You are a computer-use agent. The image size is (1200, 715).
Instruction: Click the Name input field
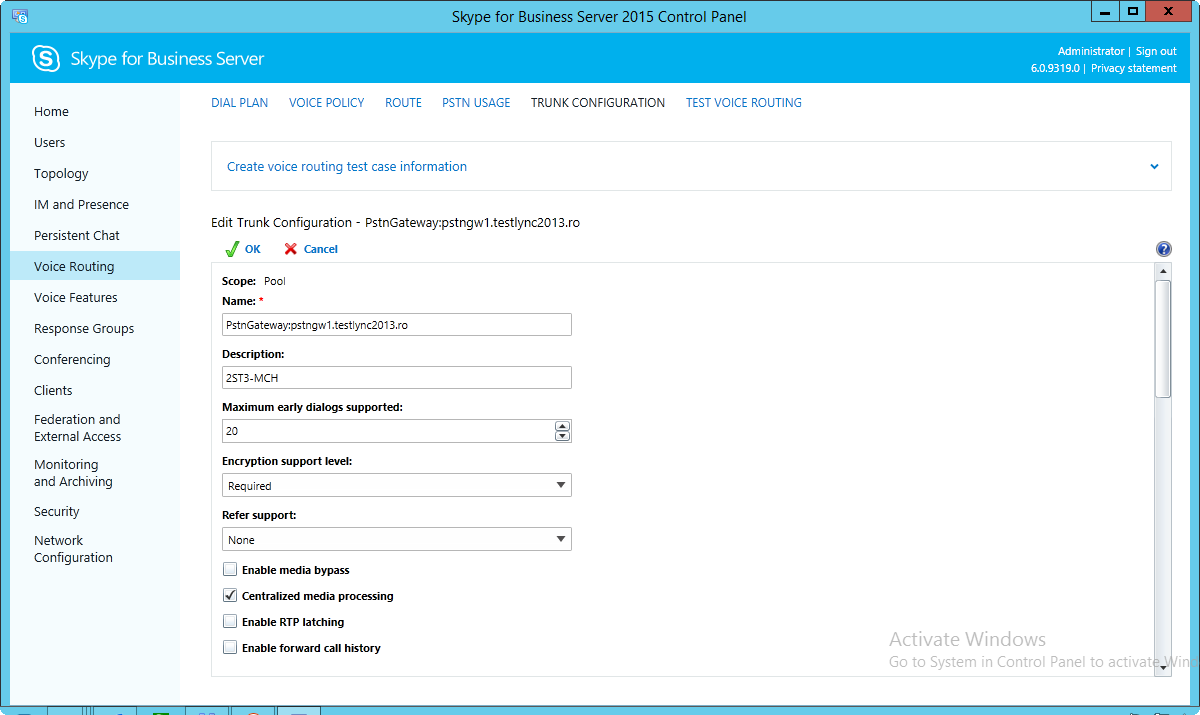pyautogui.click(x=397, y=324)
